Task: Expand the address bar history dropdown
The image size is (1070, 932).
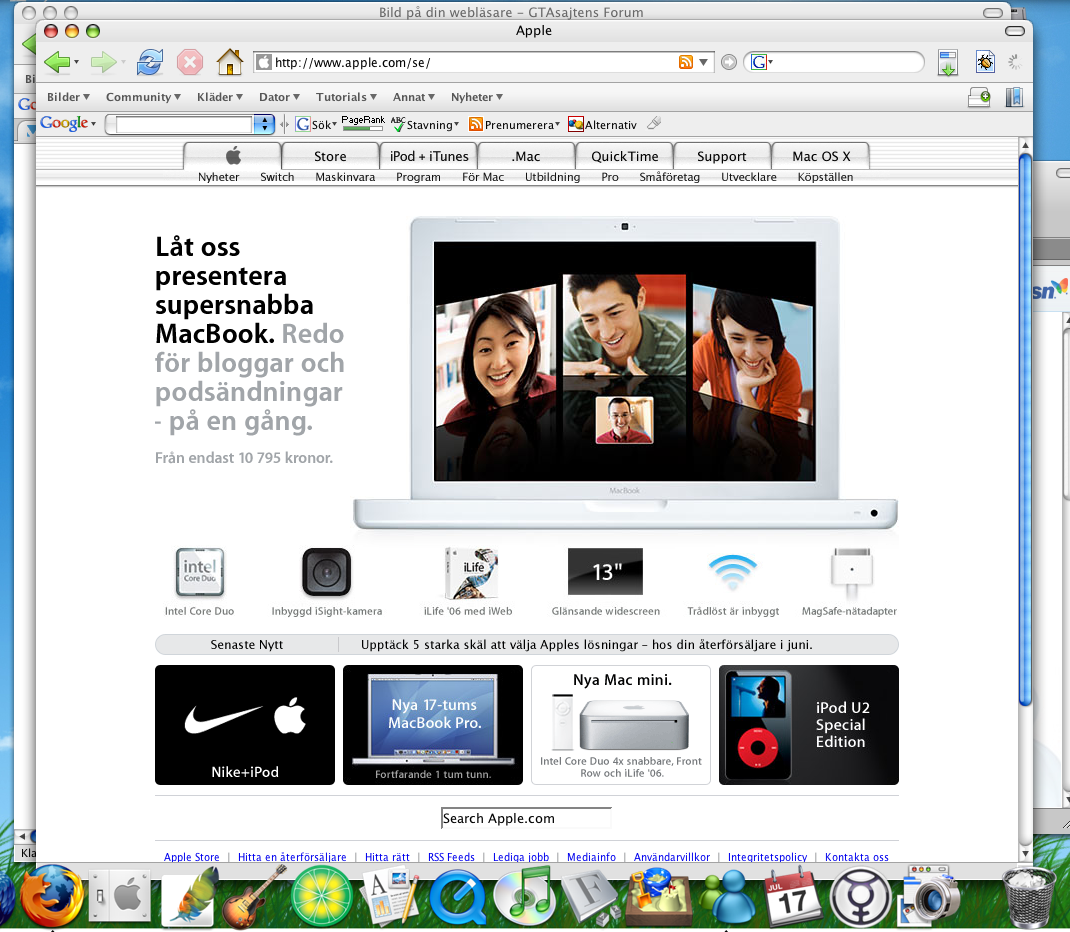Action: [704, 62]
